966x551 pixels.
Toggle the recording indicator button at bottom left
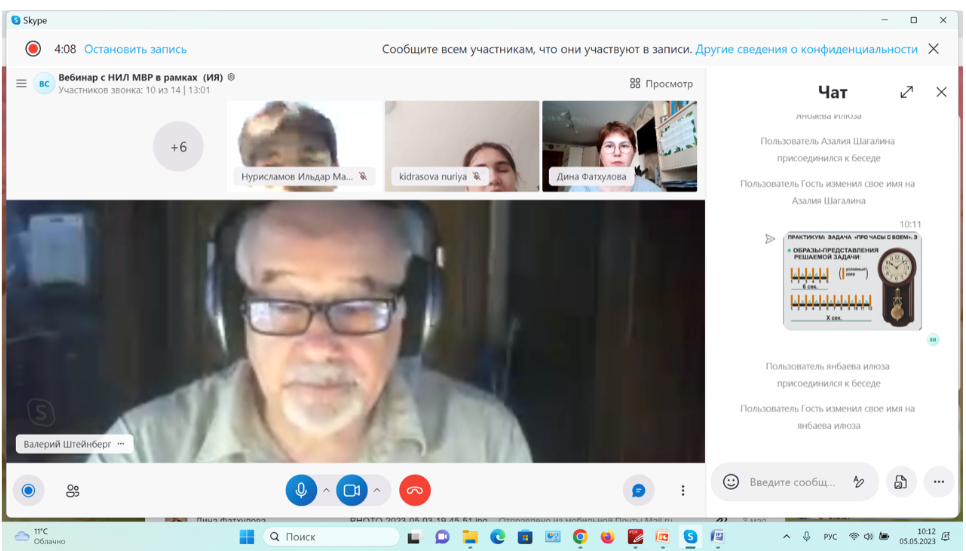coord(28,490)
